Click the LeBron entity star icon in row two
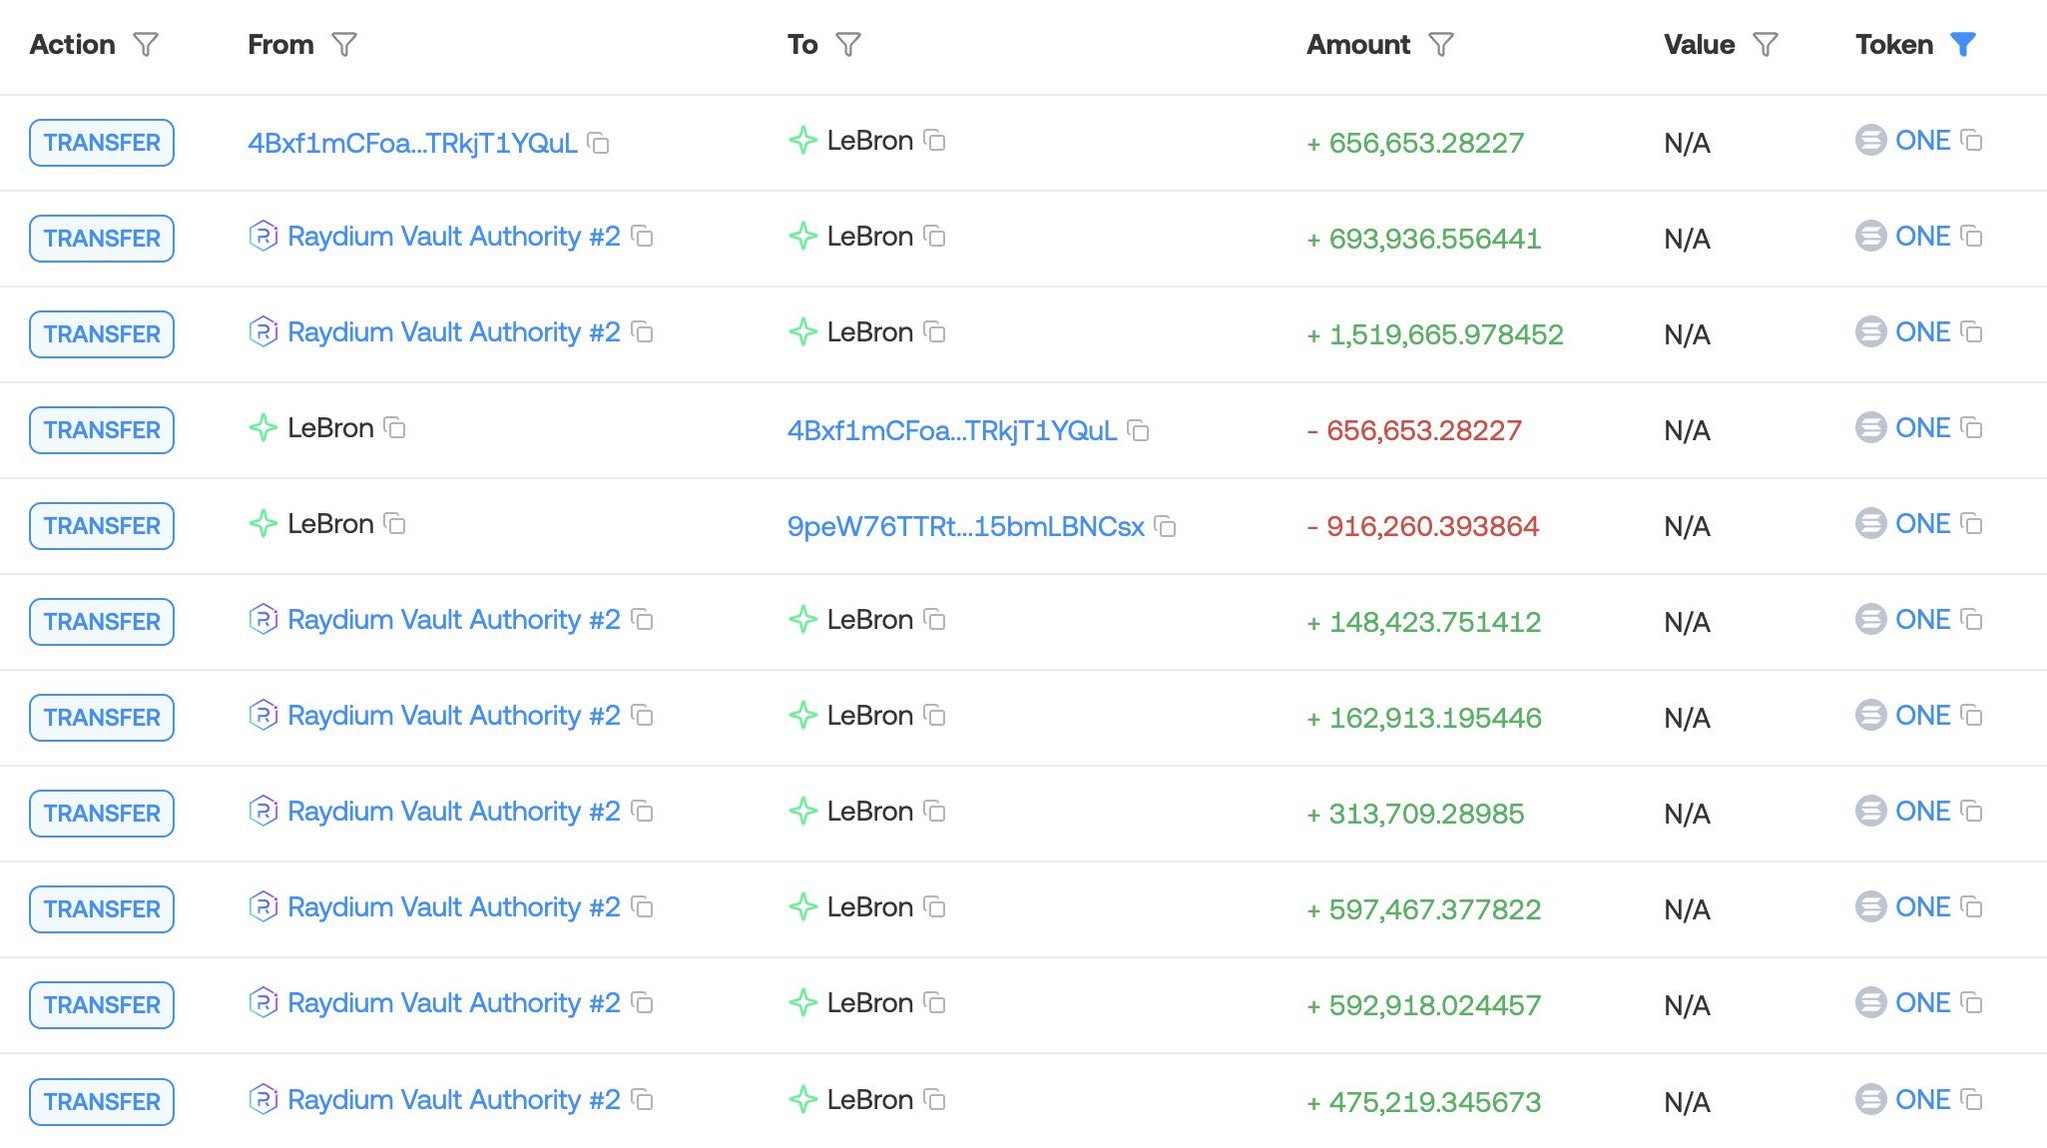 tap(802, 237)
